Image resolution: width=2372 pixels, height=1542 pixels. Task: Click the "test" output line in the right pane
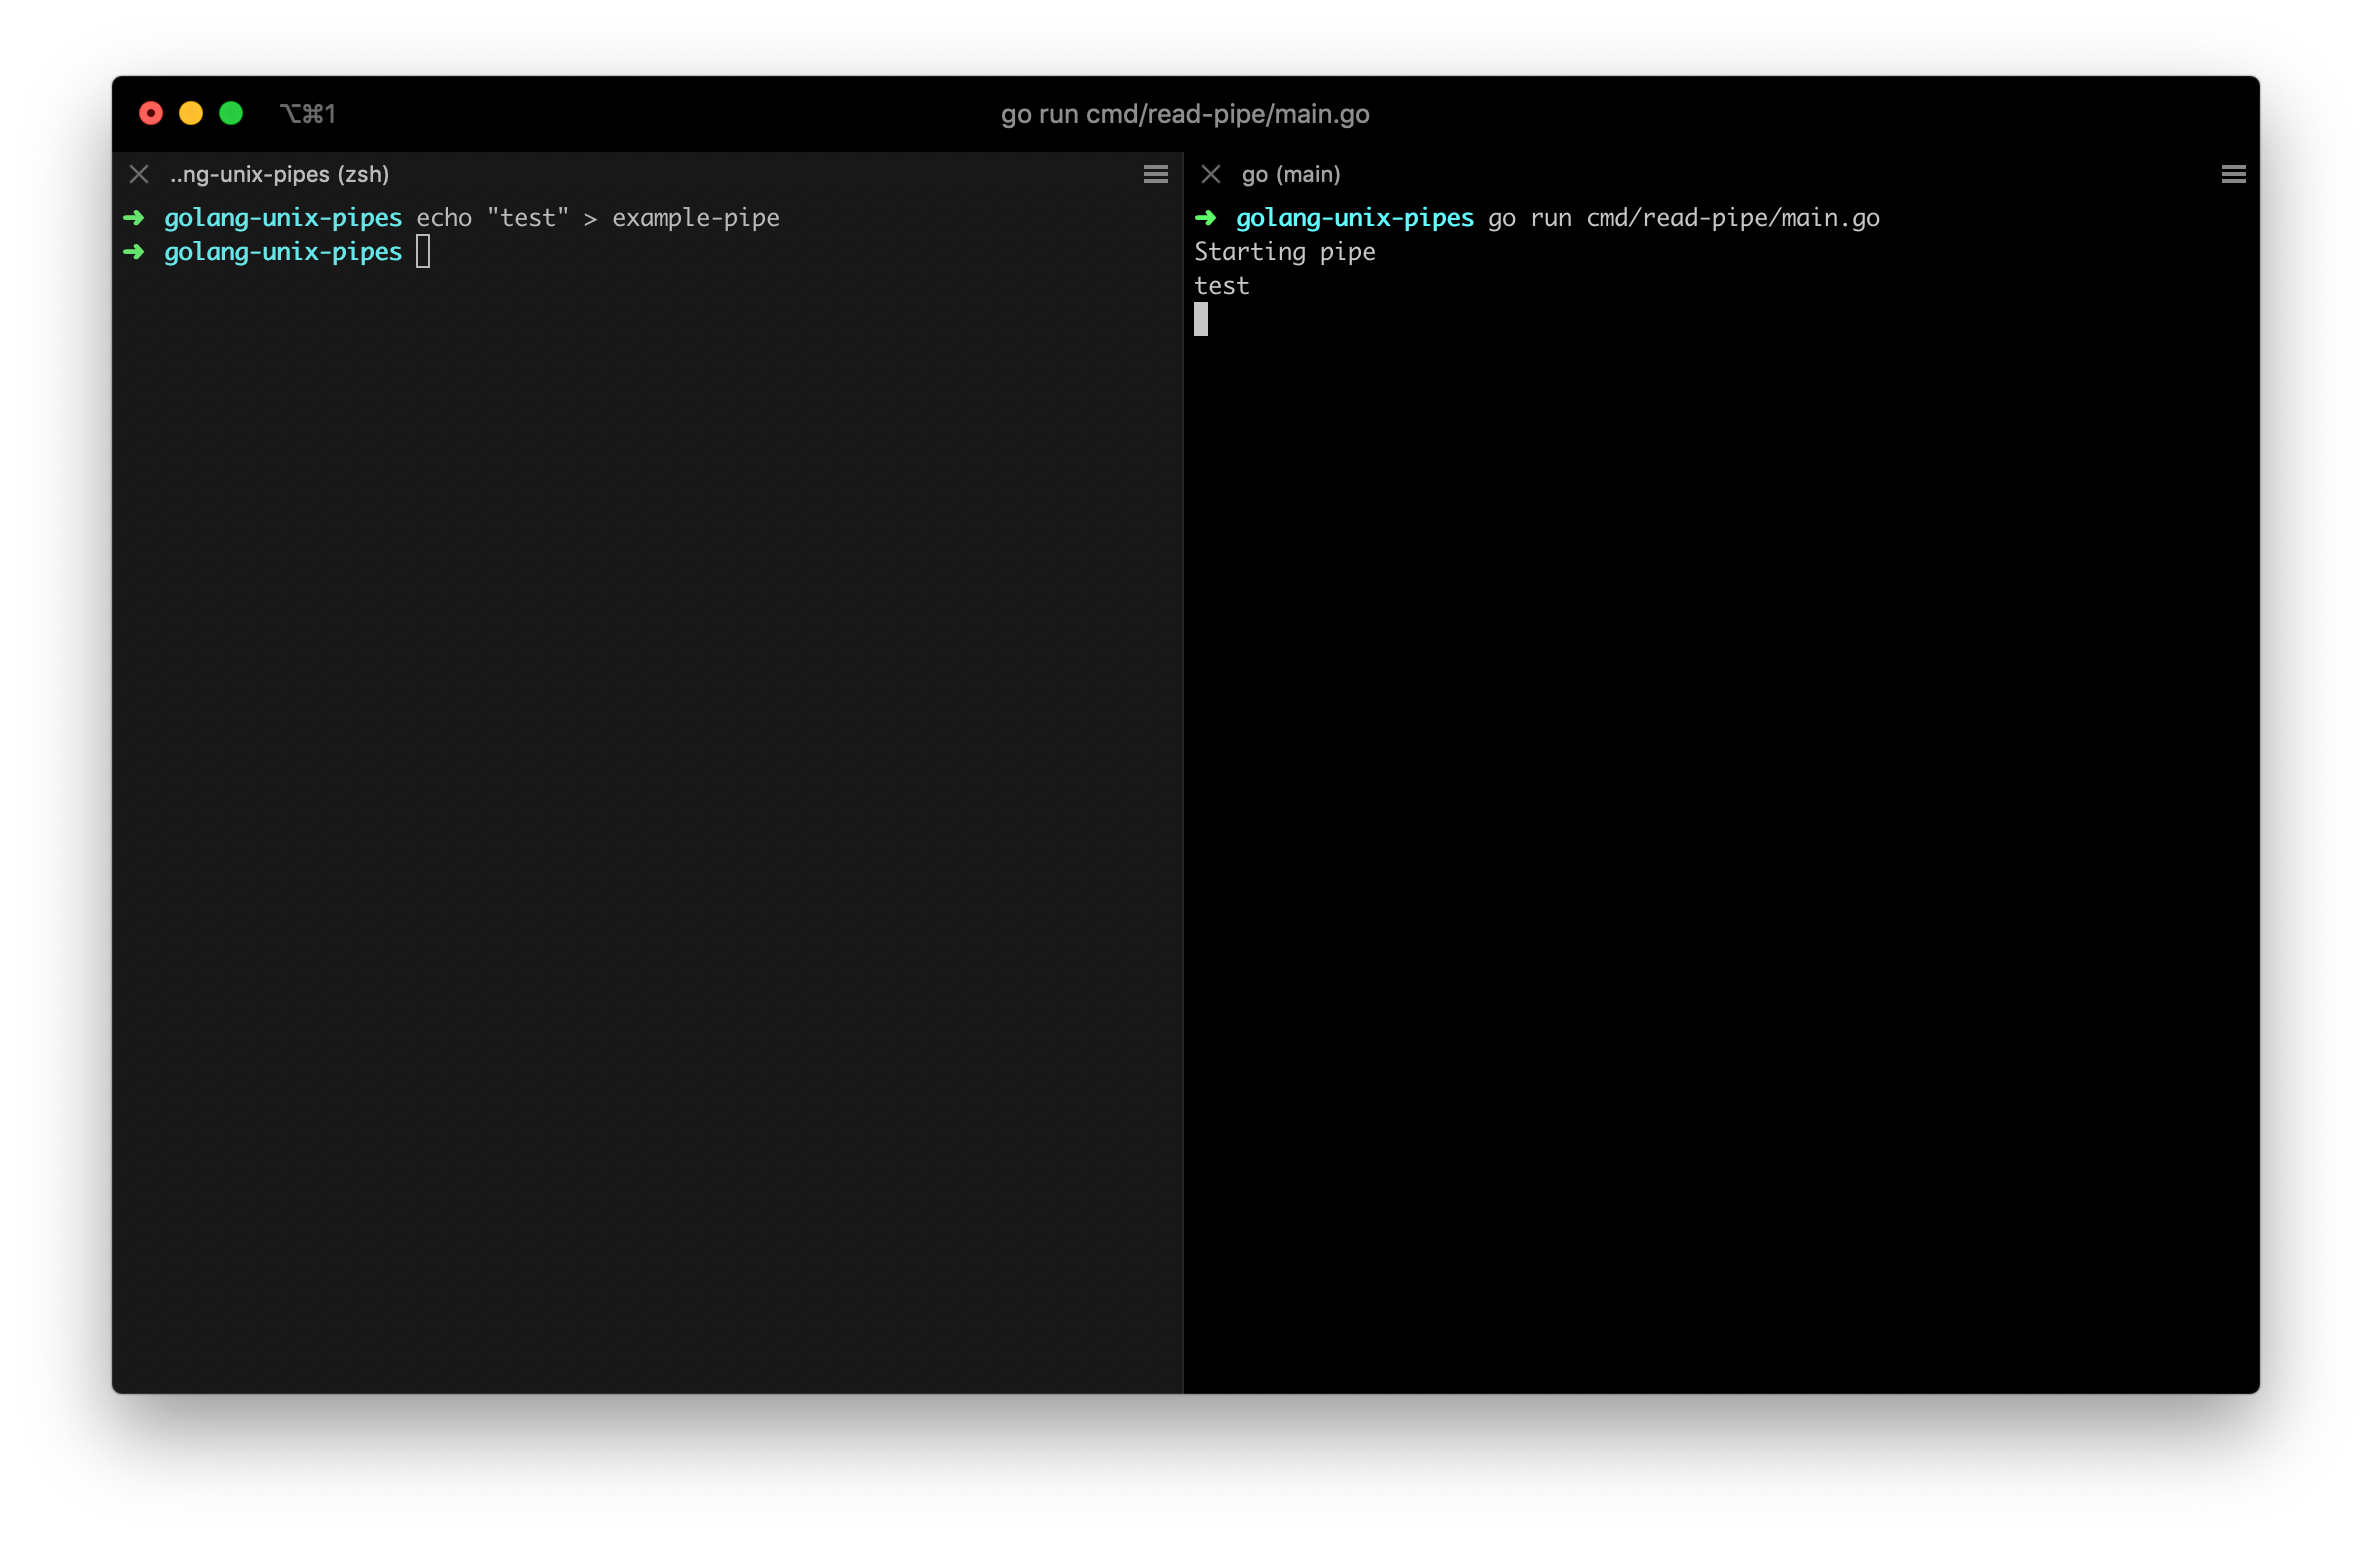[x=1221, y=286]
